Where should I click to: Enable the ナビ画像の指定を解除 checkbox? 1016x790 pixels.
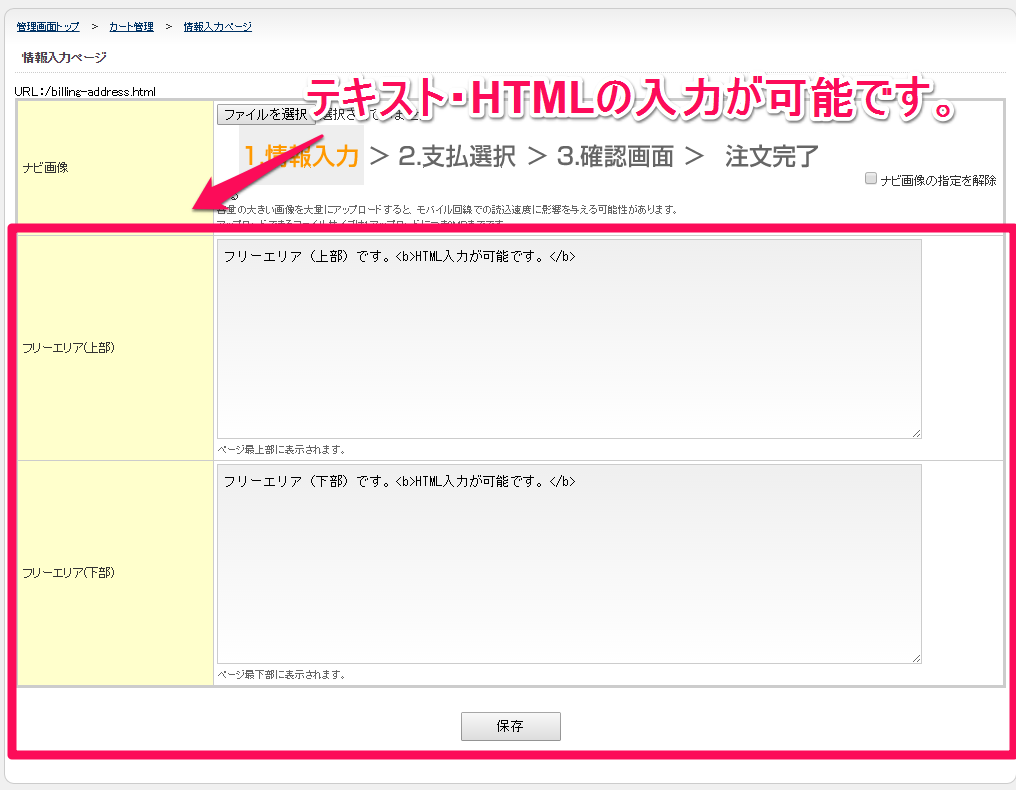pos(871,179)
